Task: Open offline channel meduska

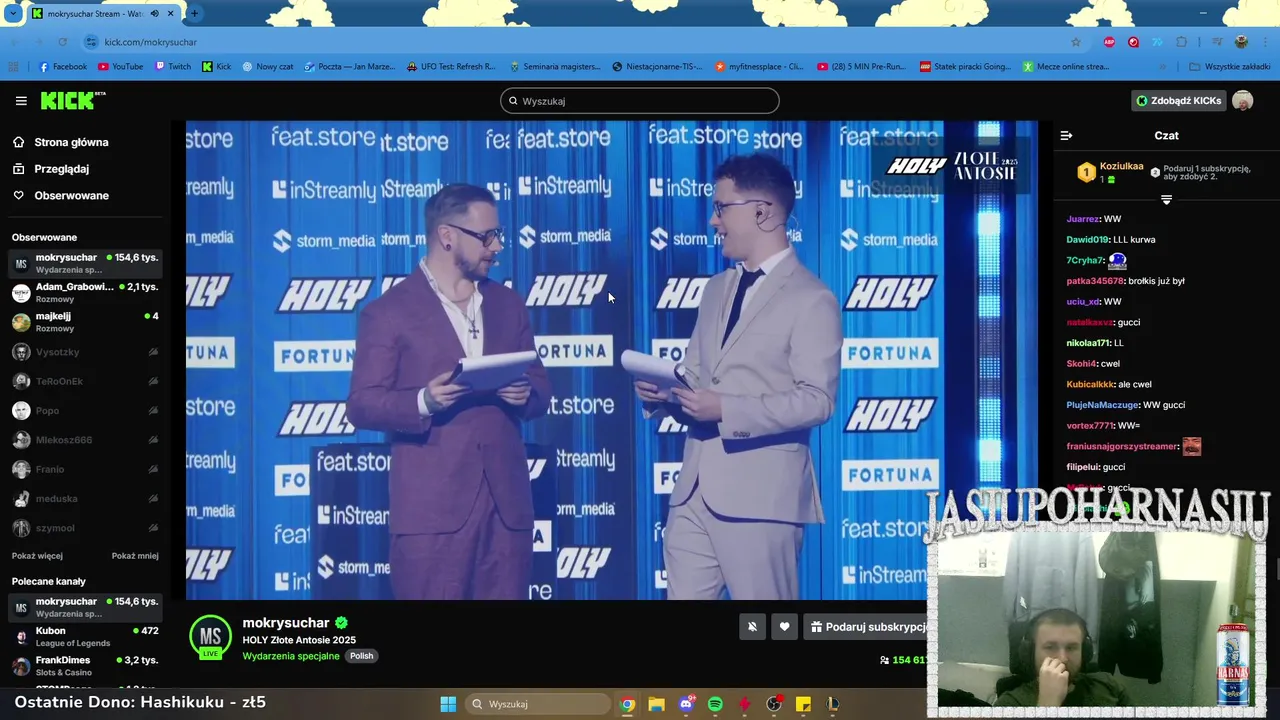Action: (85, 499)
